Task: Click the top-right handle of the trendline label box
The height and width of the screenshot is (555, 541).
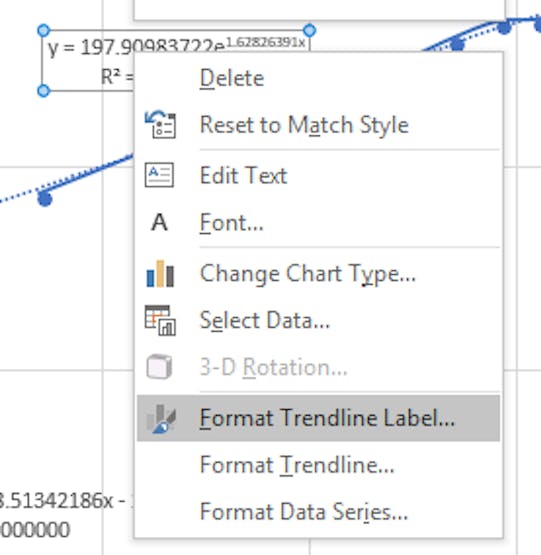Action: pyautogui.click(x=309, y=30)
